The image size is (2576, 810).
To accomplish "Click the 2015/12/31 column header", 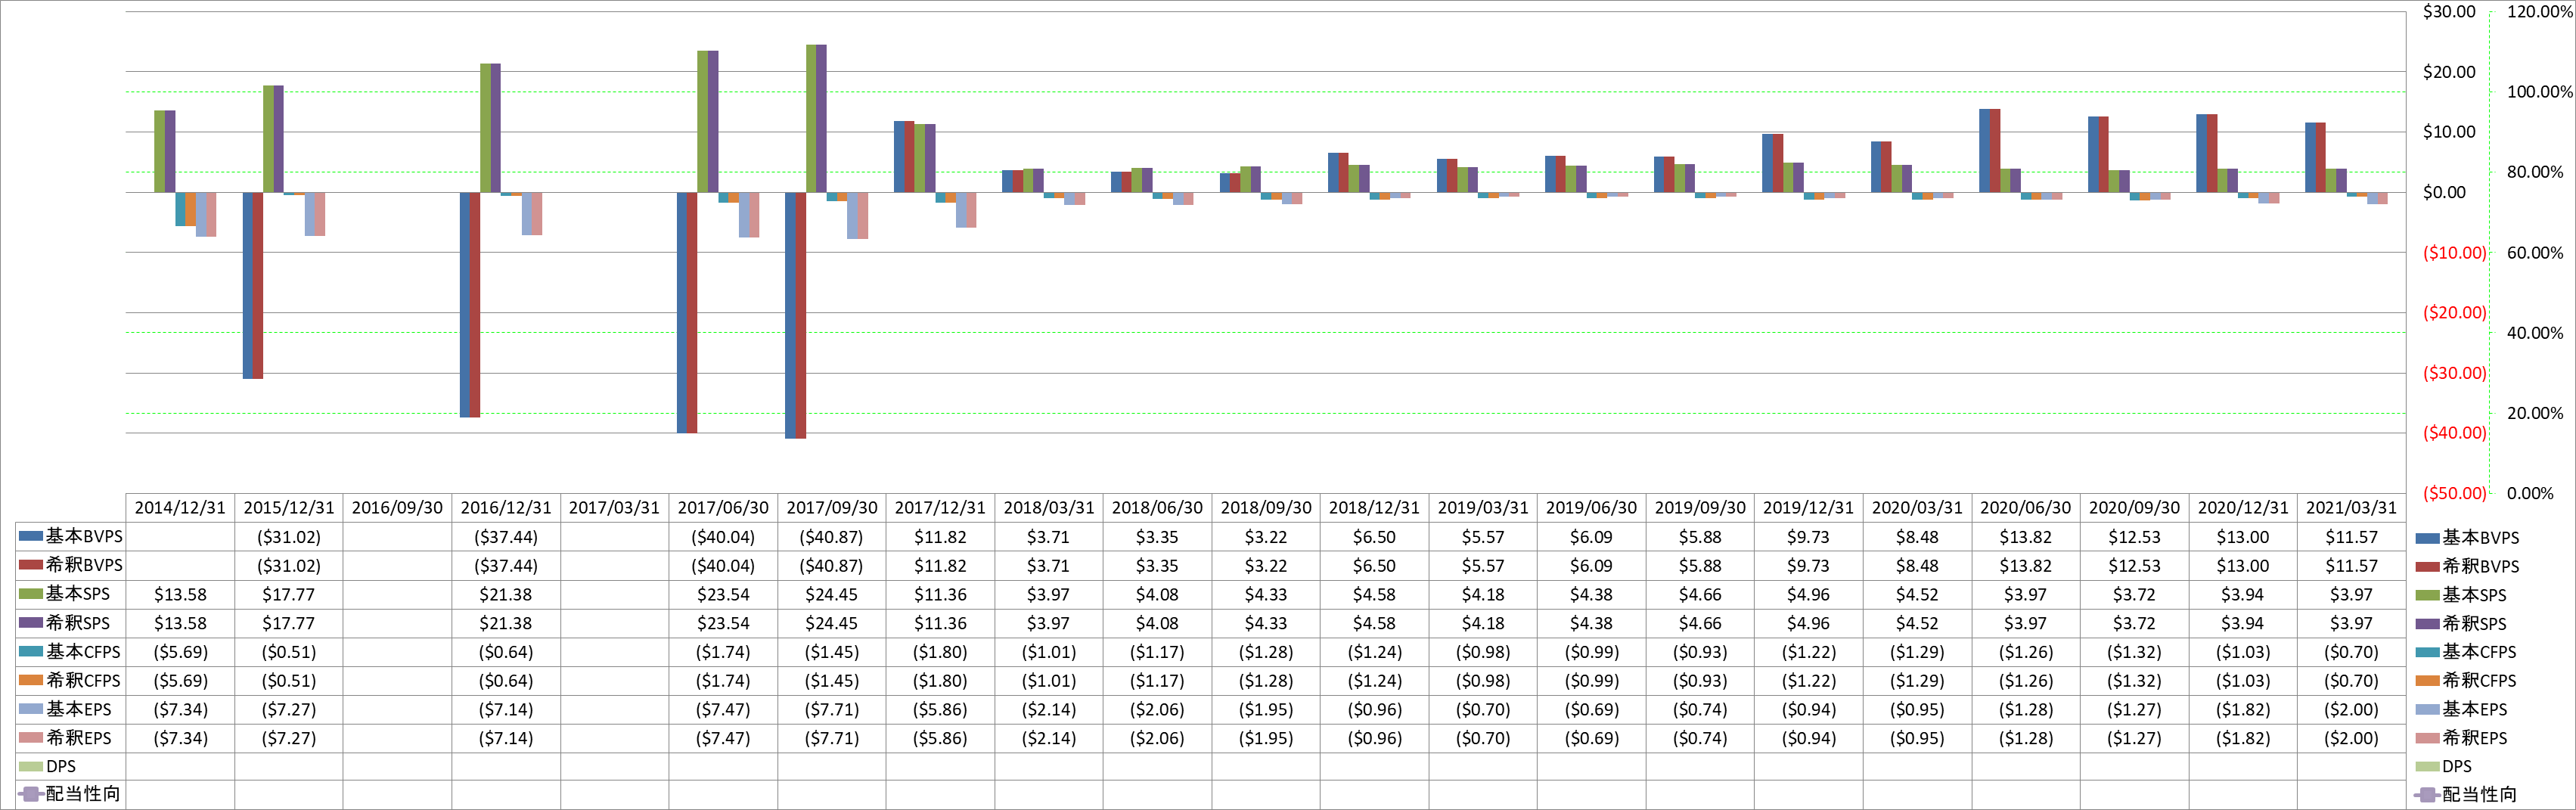I will click(x=289, y=508).
